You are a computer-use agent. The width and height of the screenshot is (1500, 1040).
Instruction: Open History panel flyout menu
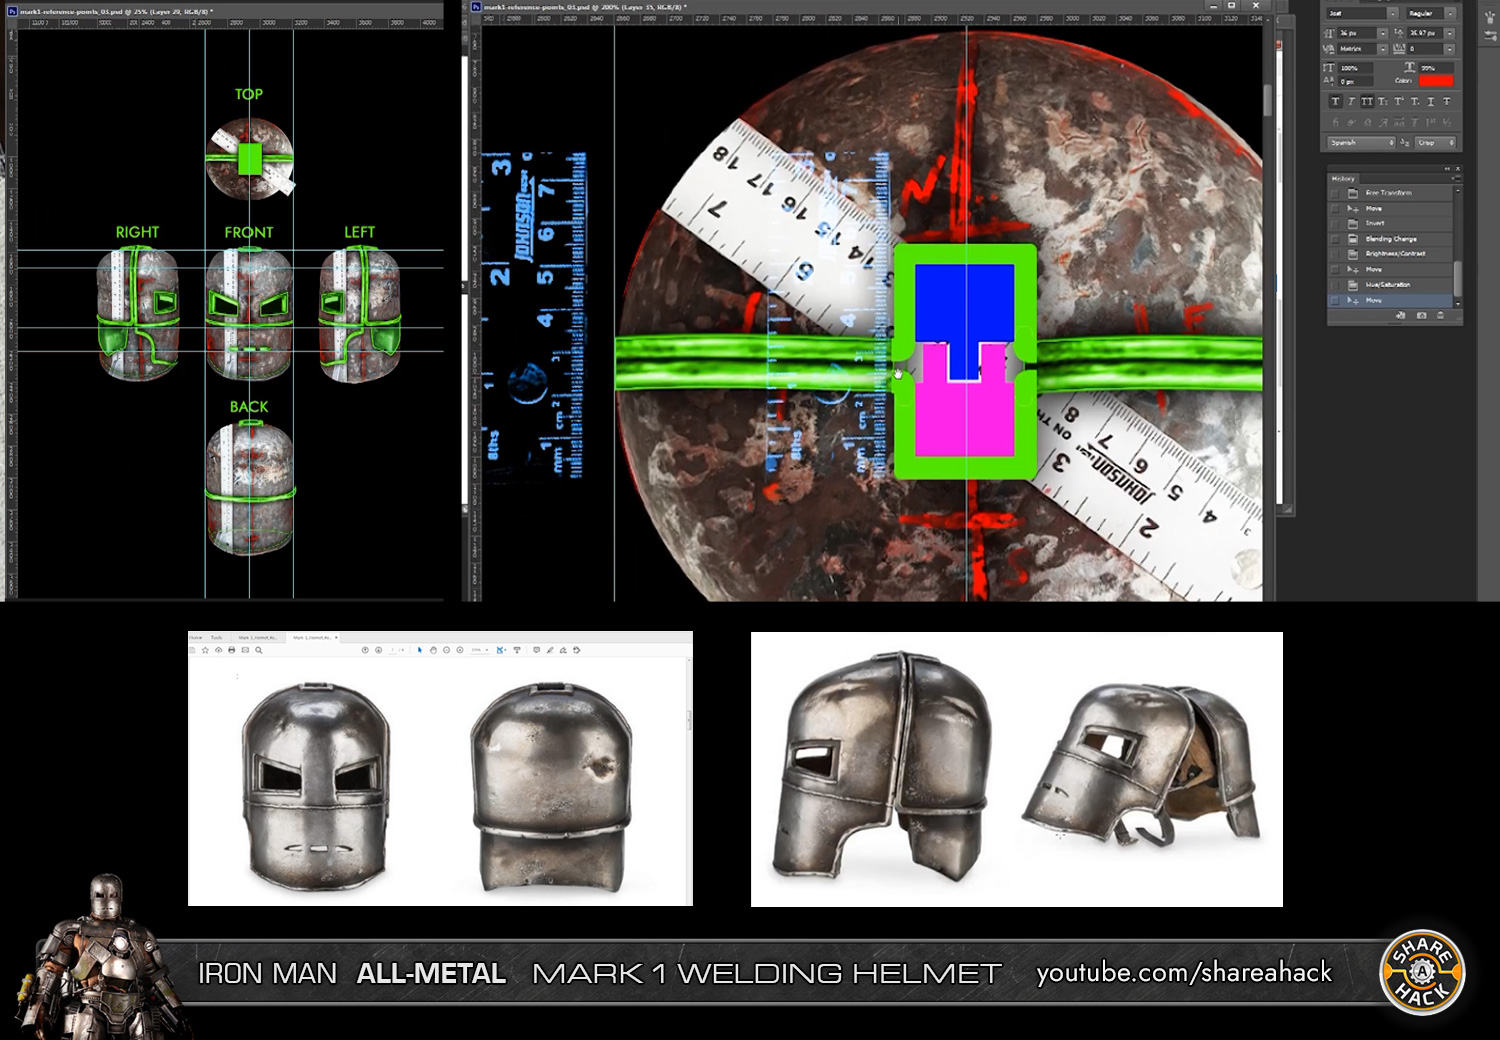pyautogui.click(x=1456, y=178)
